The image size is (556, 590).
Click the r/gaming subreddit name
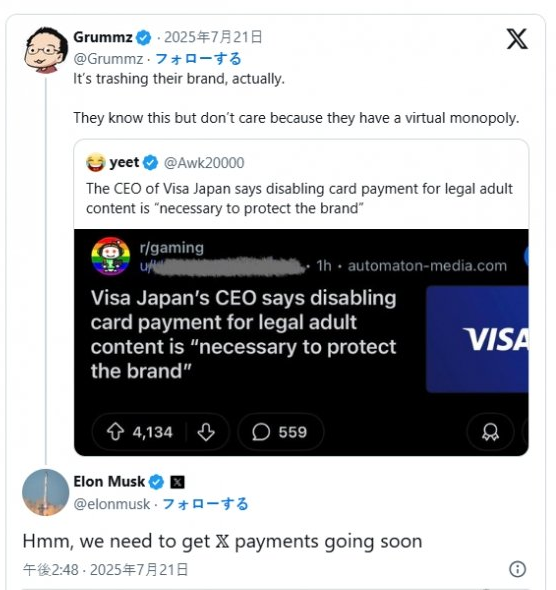coord(172,248)
